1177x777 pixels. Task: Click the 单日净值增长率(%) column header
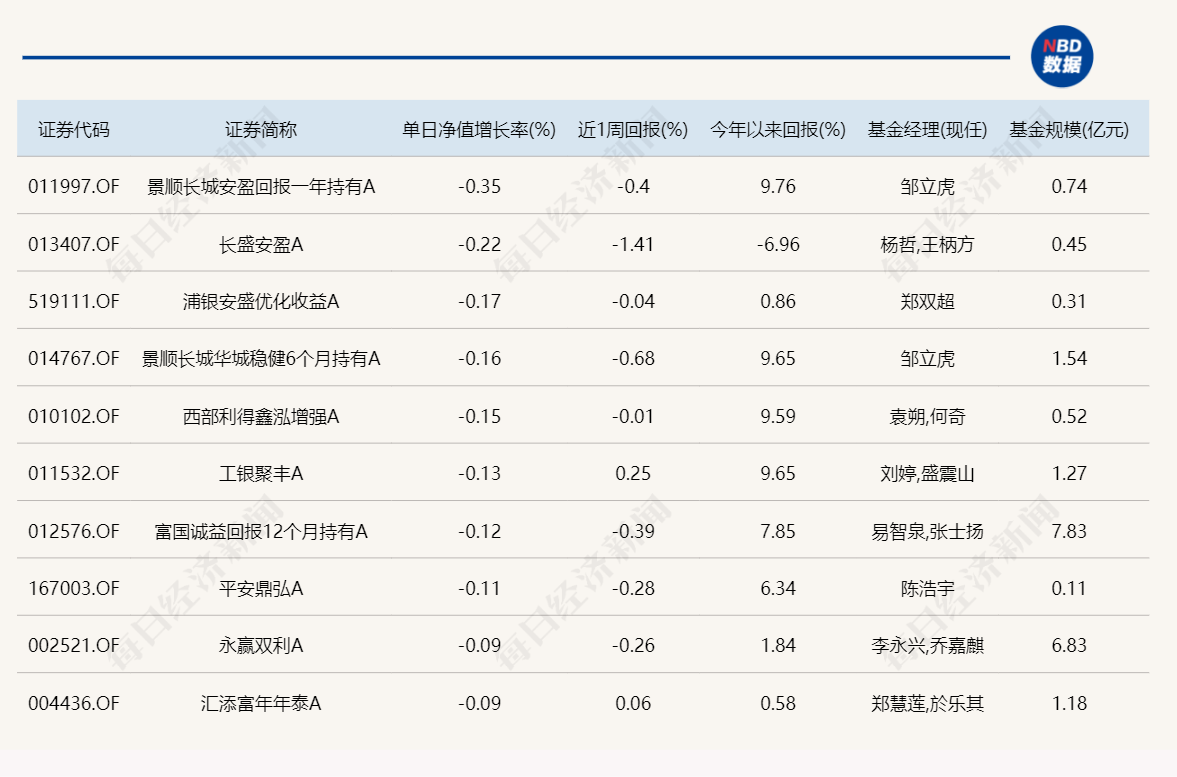pyautogui.click(x=479, y=130)
